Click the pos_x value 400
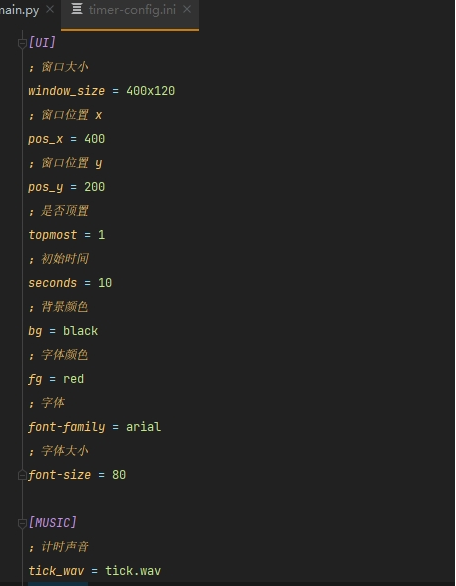The height and width of the screenshot is (586, 456). [95, 139]
